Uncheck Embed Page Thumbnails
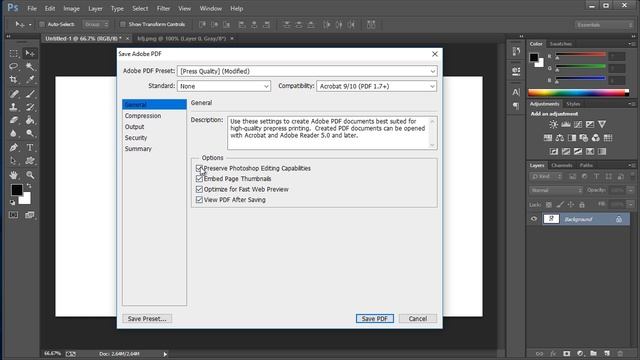Viewport: 640px width, 360px height. click(x=199, y=179)
